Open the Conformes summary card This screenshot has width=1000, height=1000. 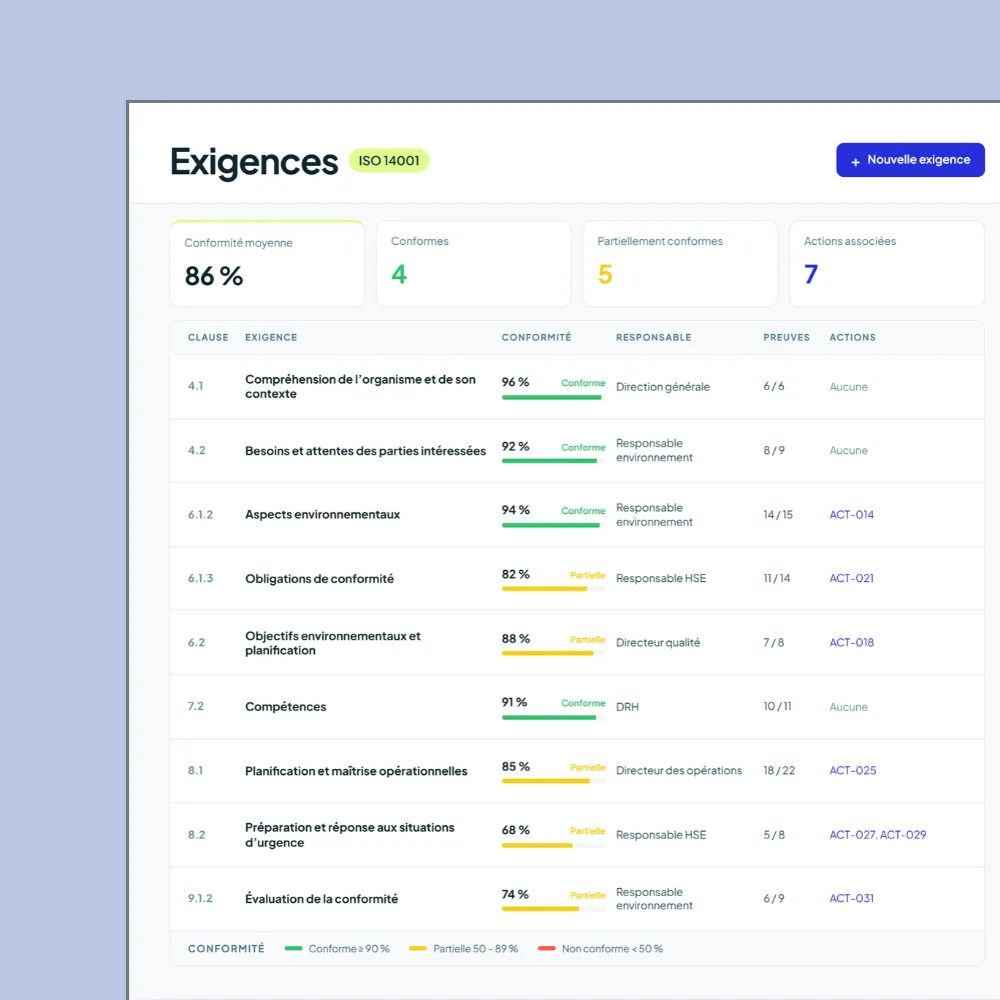pyautogui.click(x=474, y=263)
